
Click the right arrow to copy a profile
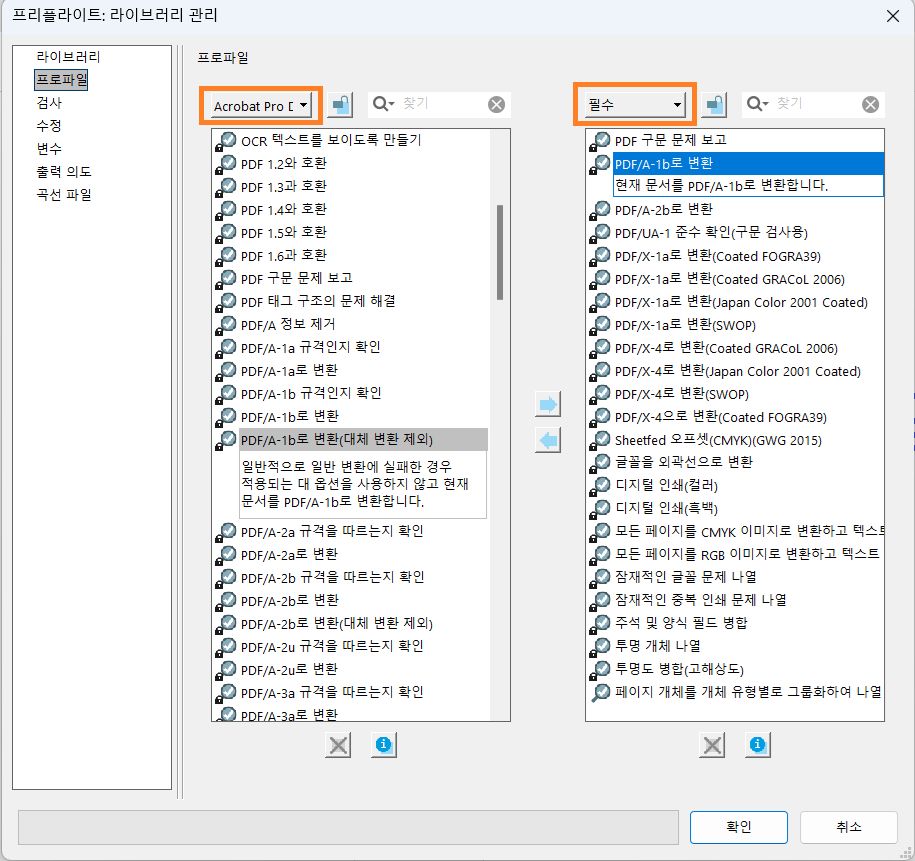[548, 403]
